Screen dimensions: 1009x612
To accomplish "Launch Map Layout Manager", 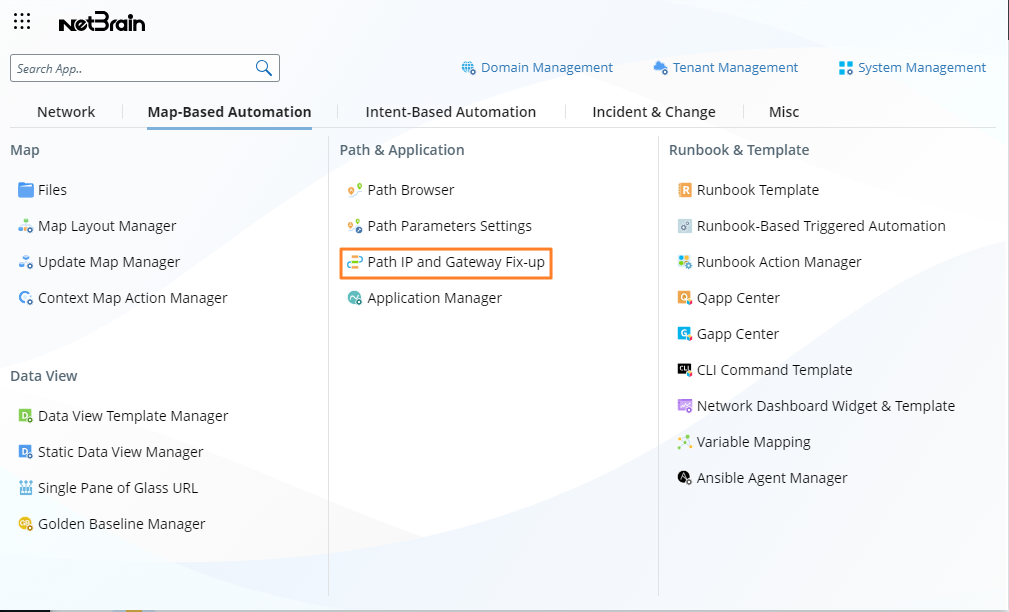I will click(106, 226).
